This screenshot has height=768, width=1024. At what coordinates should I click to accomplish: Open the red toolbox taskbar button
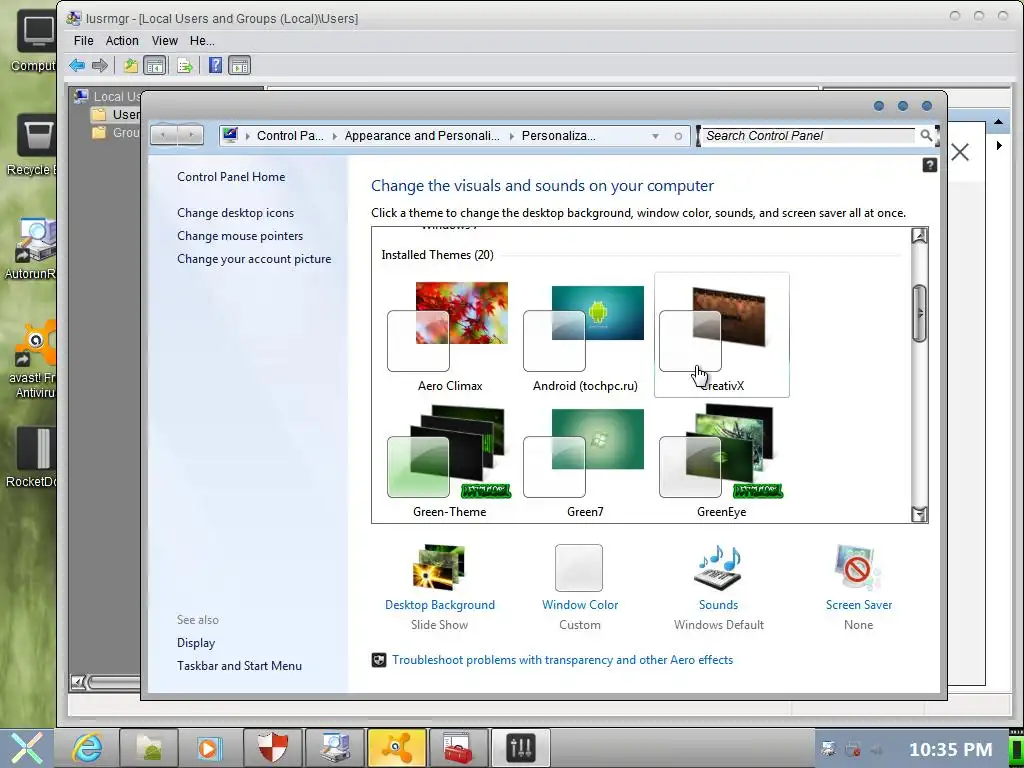click(x=458, y=747)
